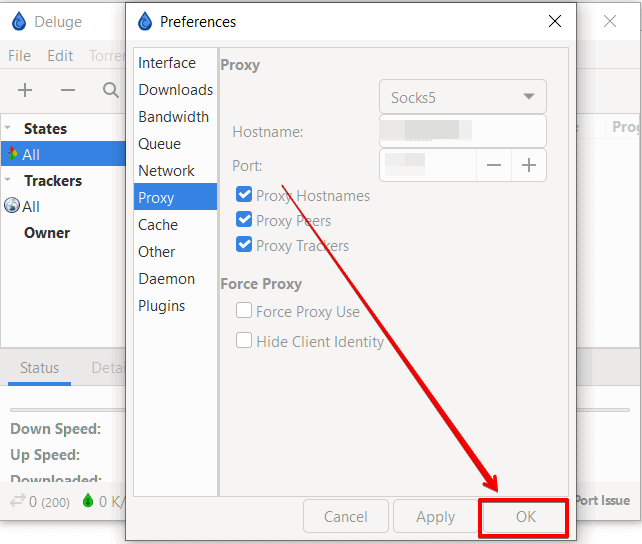Switch to the Details tab
The height and width of the screenshot is (544, 642).
(x=108, y=368)
